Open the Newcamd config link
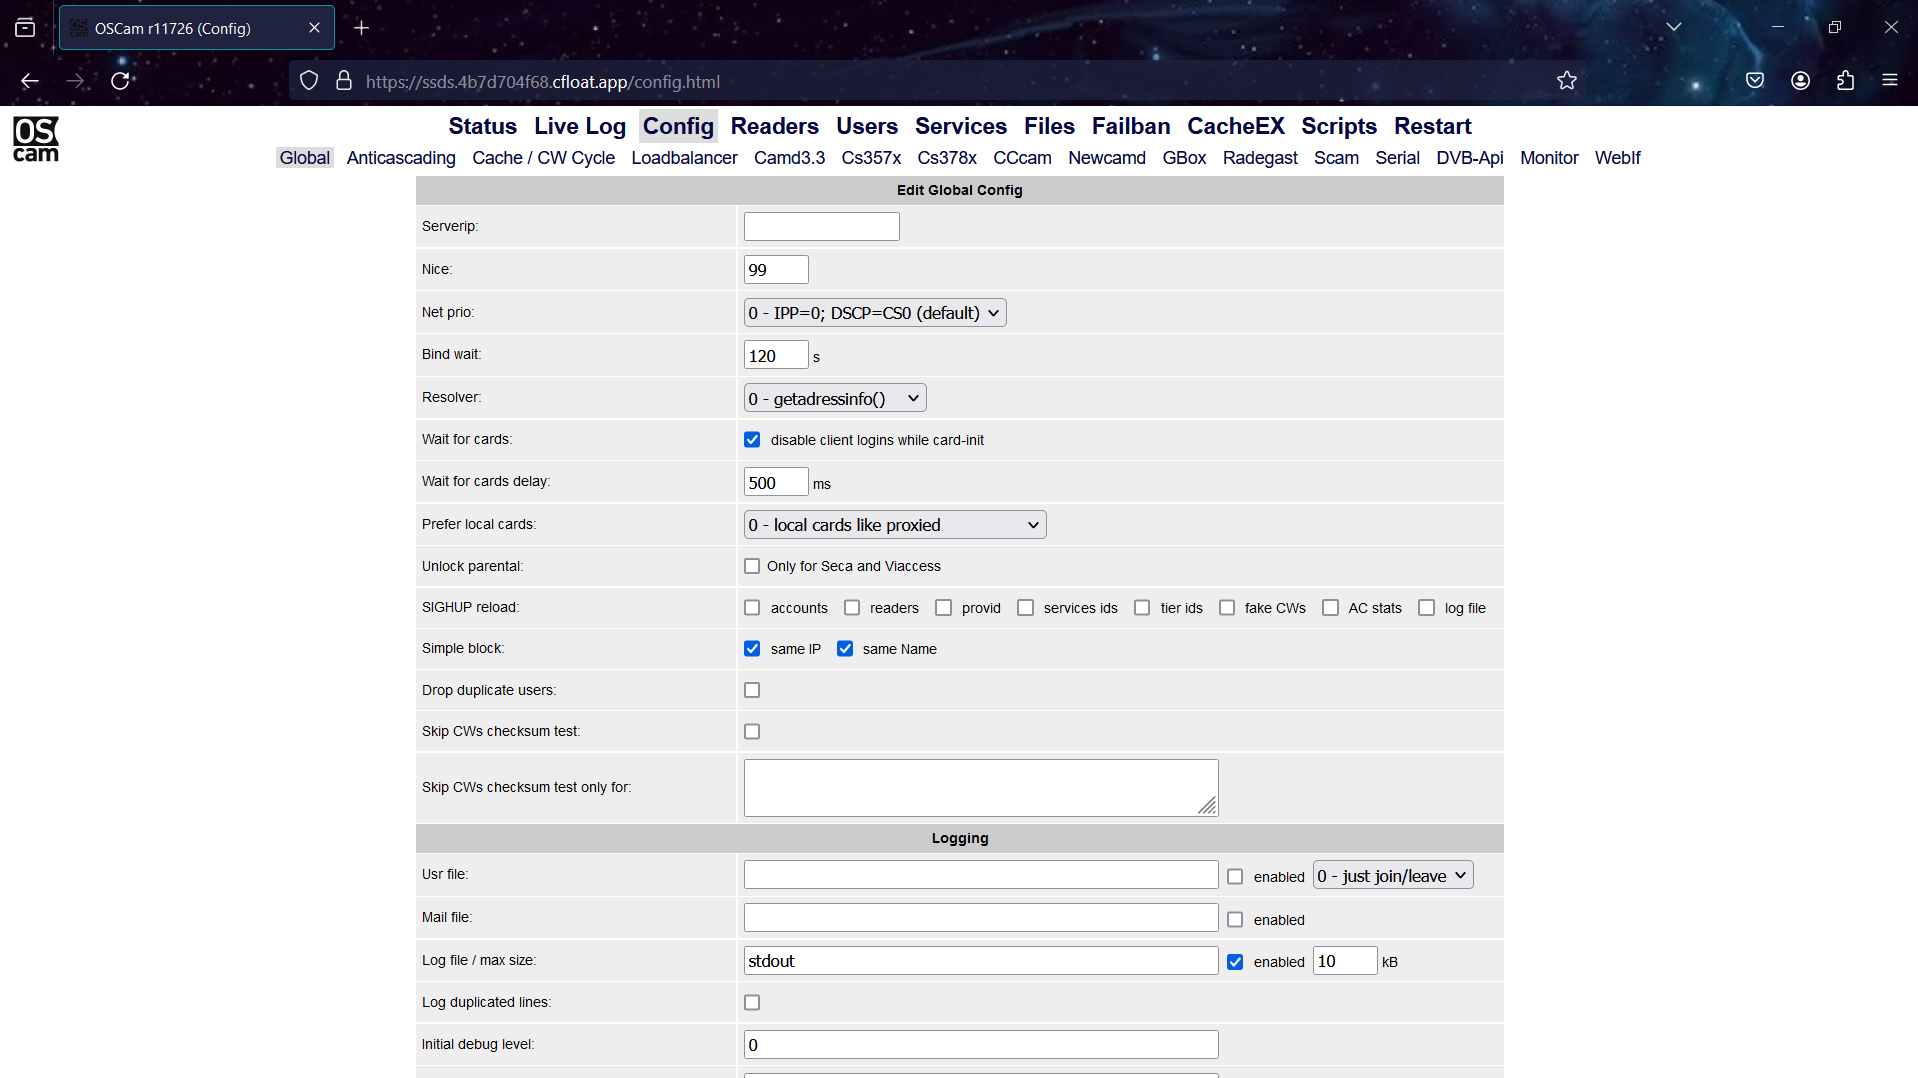Image resolution: width=1918 pixels, height=1078 pixels. click(x=1107, y=158)
